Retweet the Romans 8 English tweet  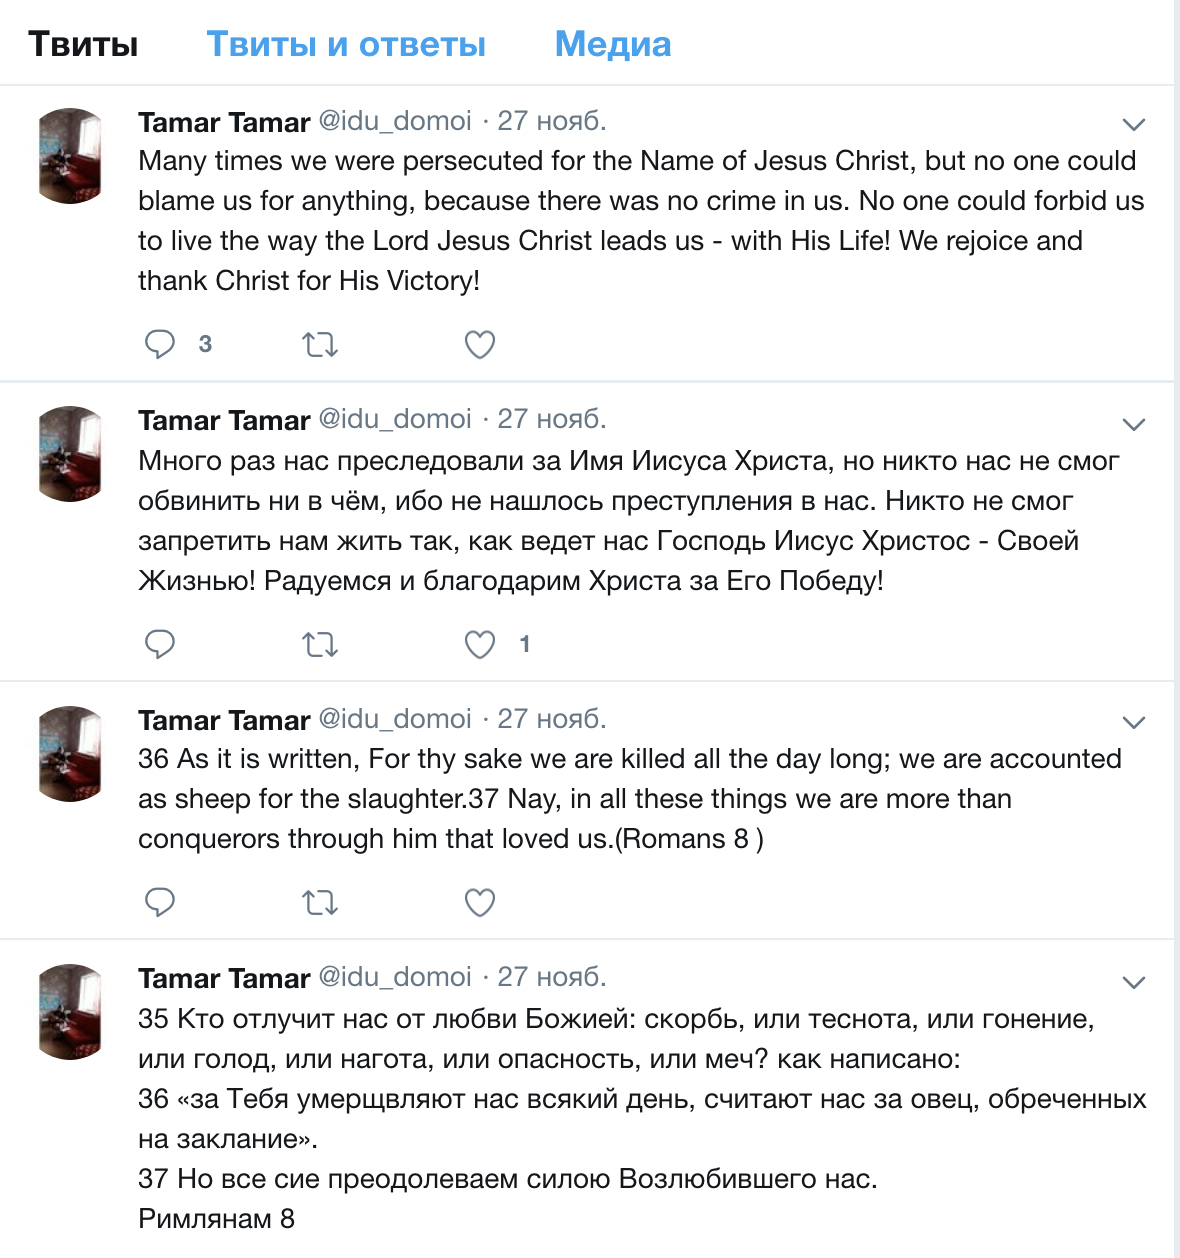[320, 903]
